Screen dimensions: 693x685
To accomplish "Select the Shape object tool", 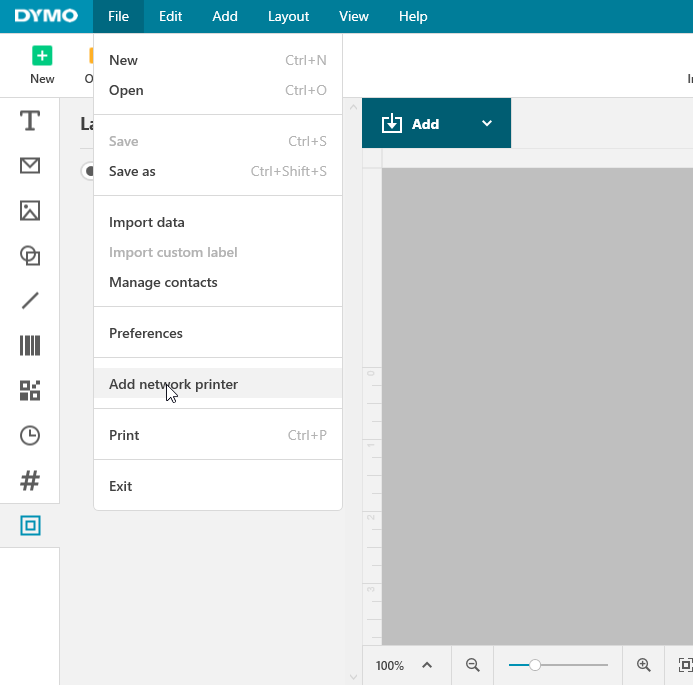I will pyautogui.click(x=30, y=256).
